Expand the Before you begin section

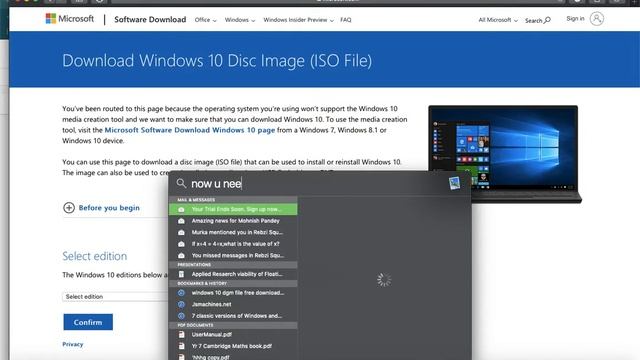[101, 208]
